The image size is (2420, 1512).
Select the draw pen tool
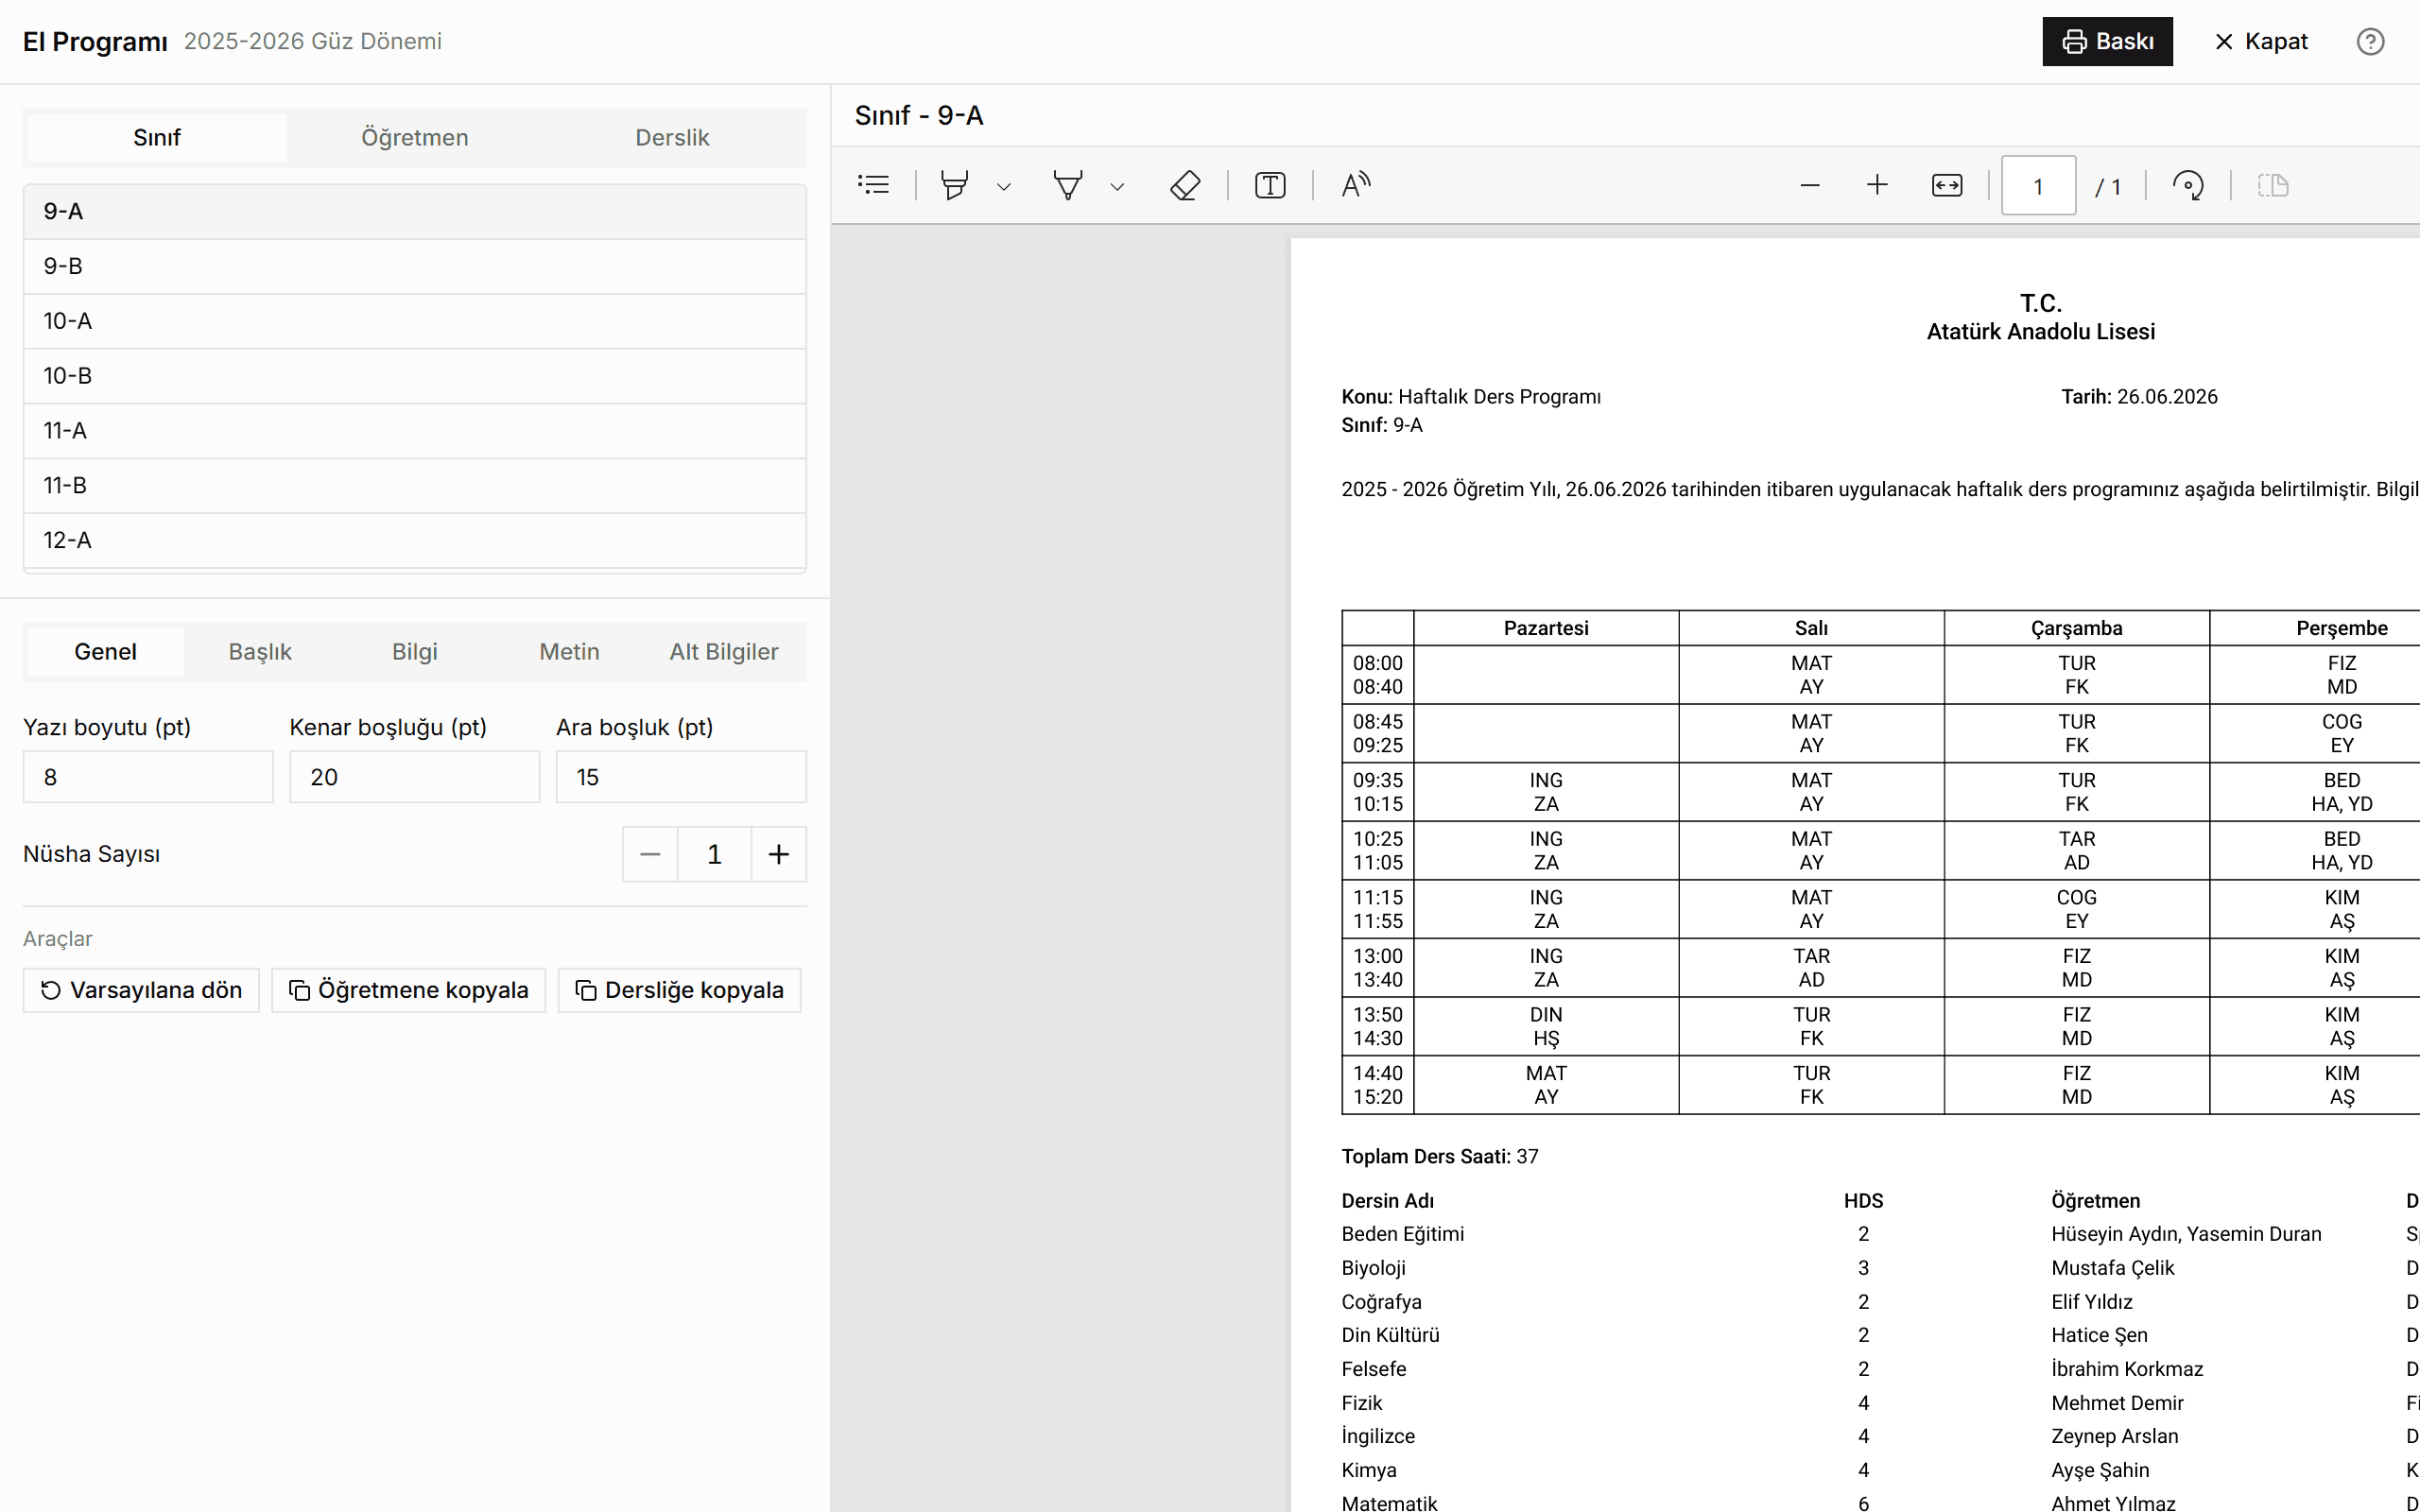click(1068, 185)
